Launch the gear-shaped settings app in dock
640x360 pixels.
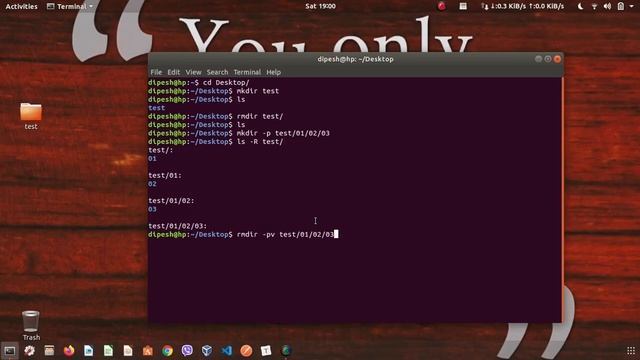[29, 351]
